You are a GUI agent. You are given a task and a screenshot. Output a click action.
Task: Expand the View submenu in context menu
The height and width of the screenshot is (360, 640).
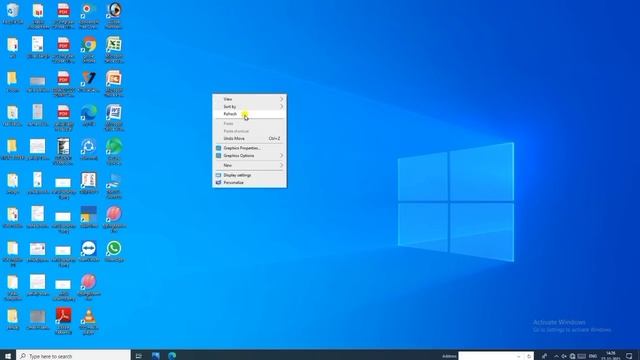(x=249, y=99)
